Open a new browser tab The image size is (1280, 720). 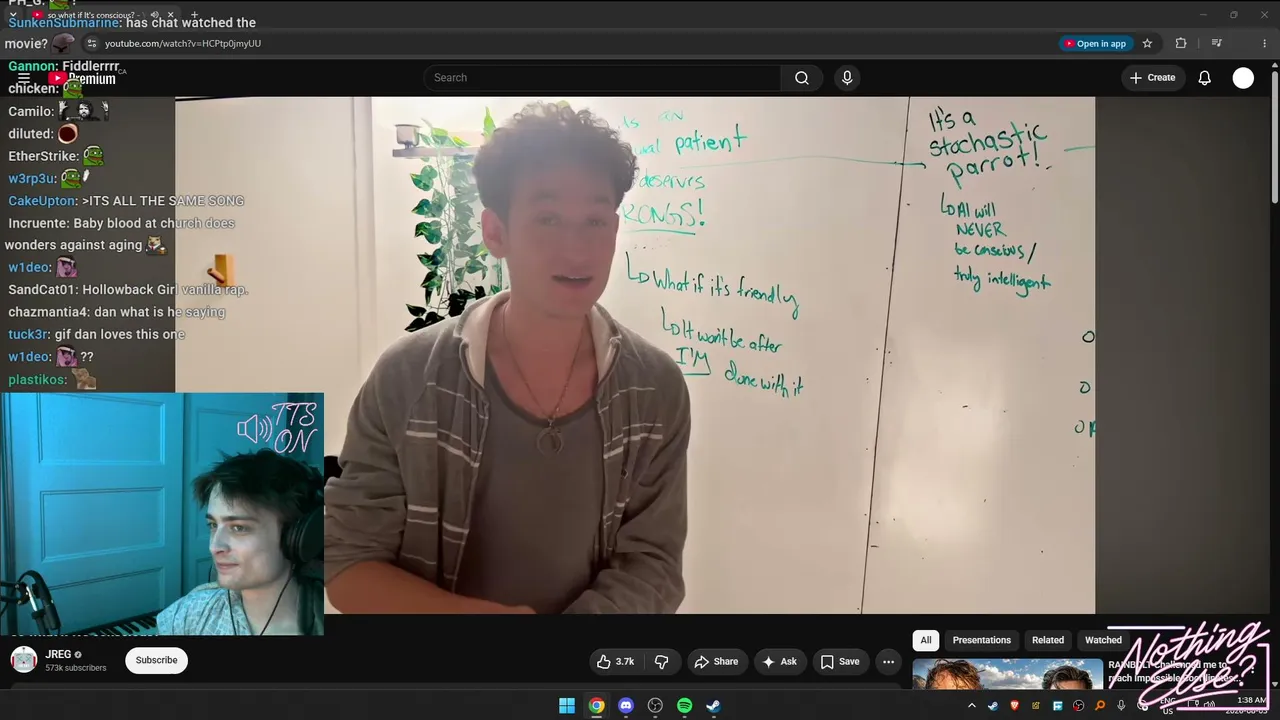point(194,15)
